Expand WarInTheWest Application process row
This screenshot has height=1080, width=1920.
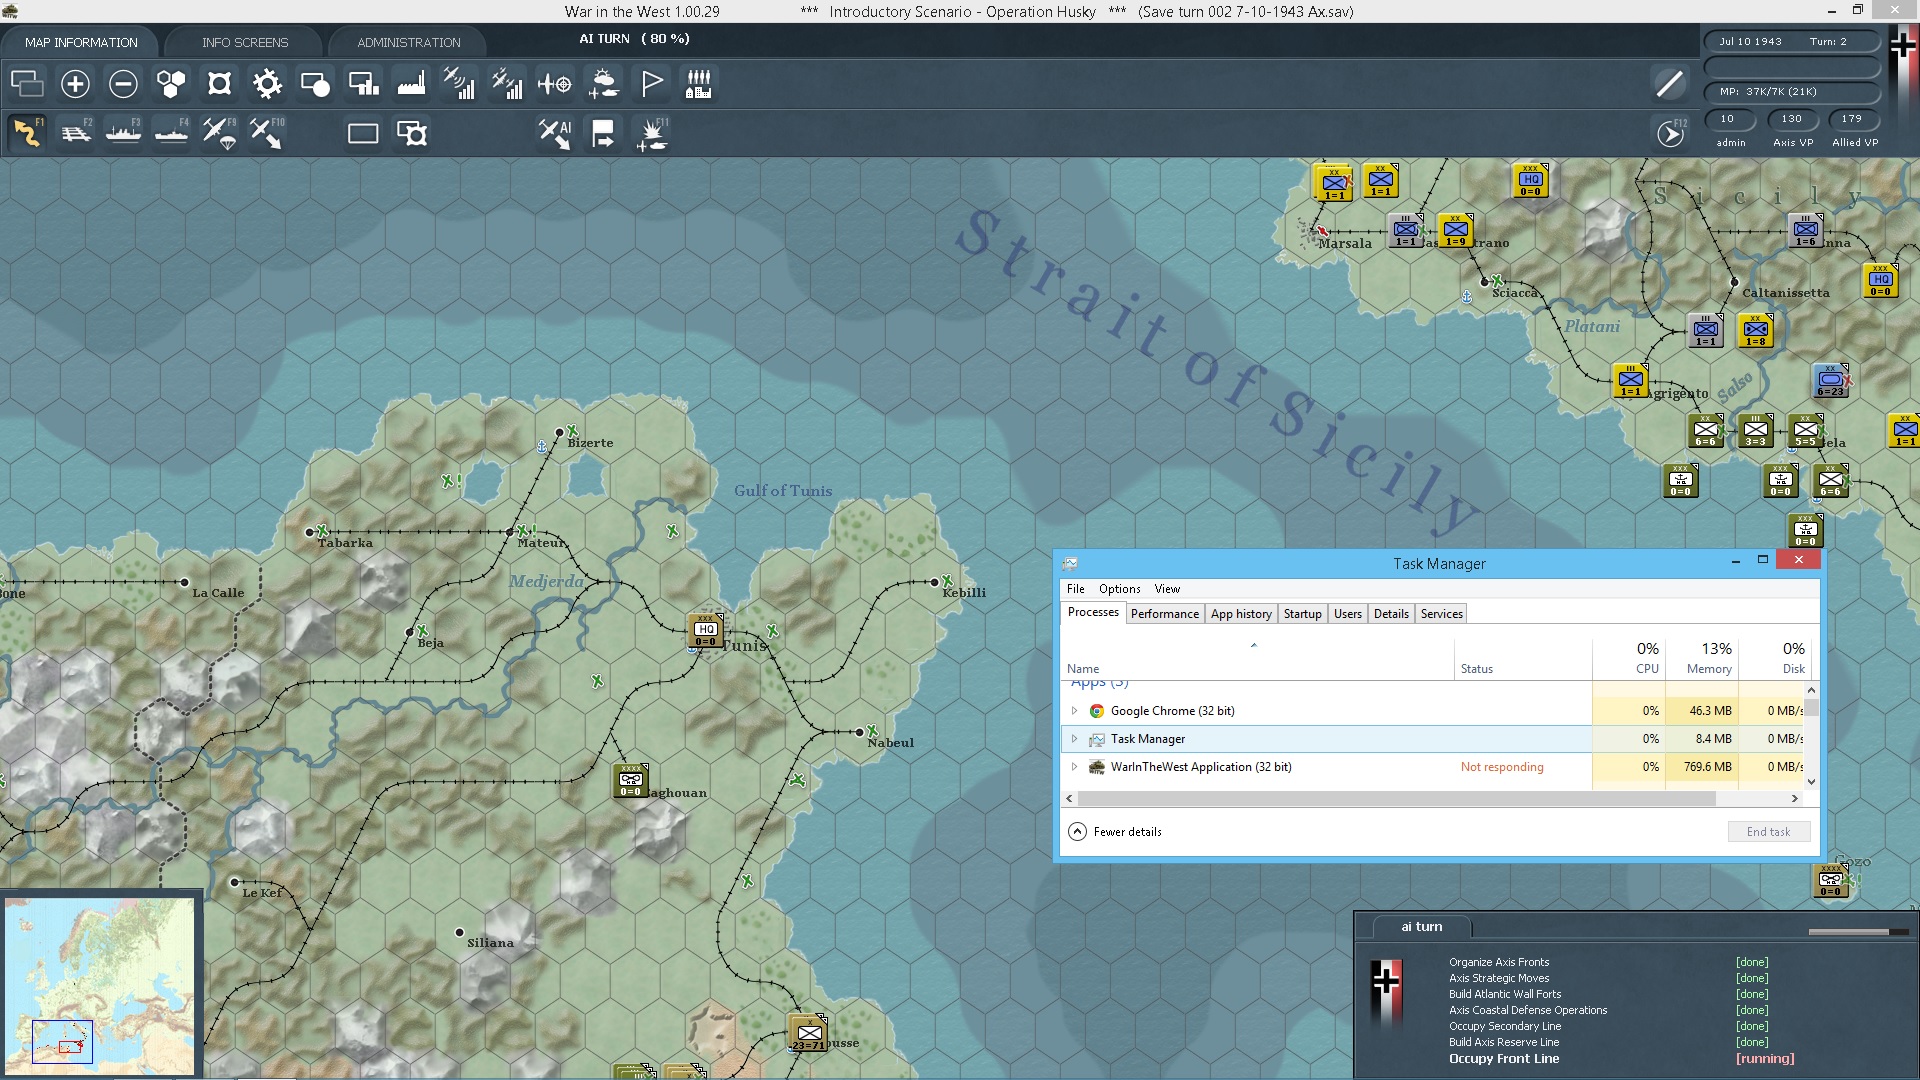tap(1075, 767)
